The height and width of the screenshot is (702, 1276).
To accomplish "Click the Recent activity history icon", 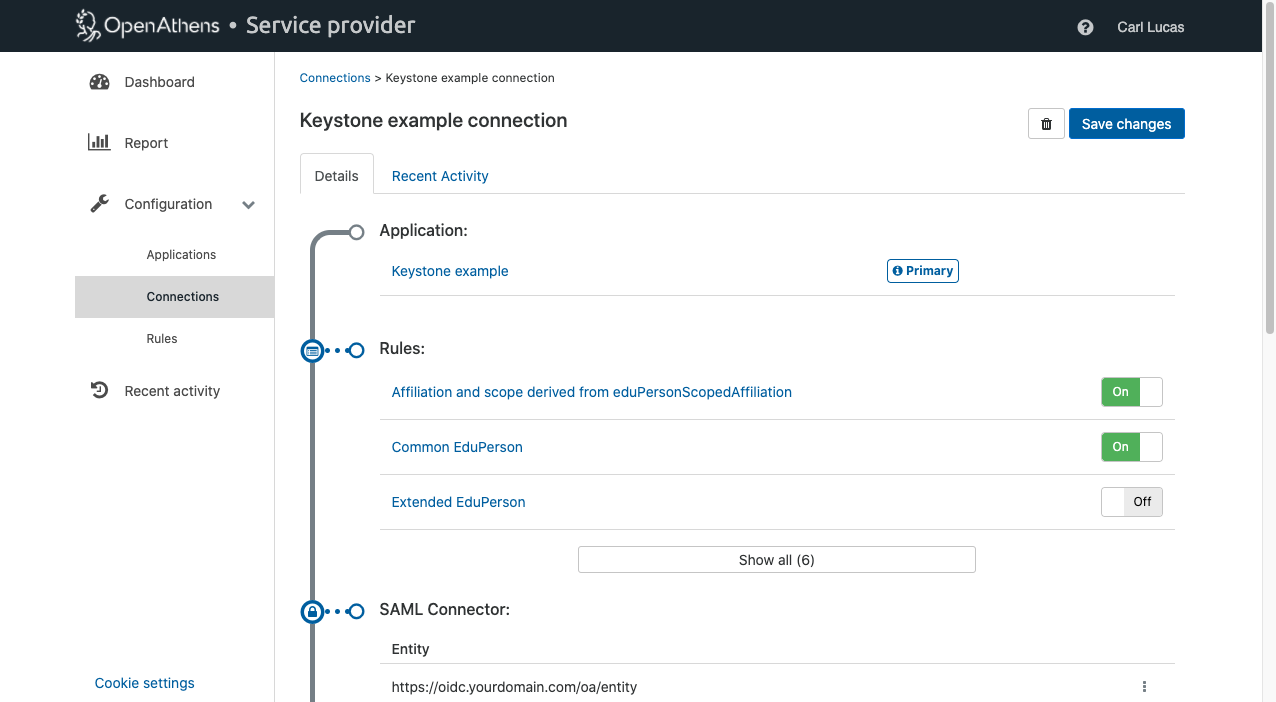I will [99, 391].
